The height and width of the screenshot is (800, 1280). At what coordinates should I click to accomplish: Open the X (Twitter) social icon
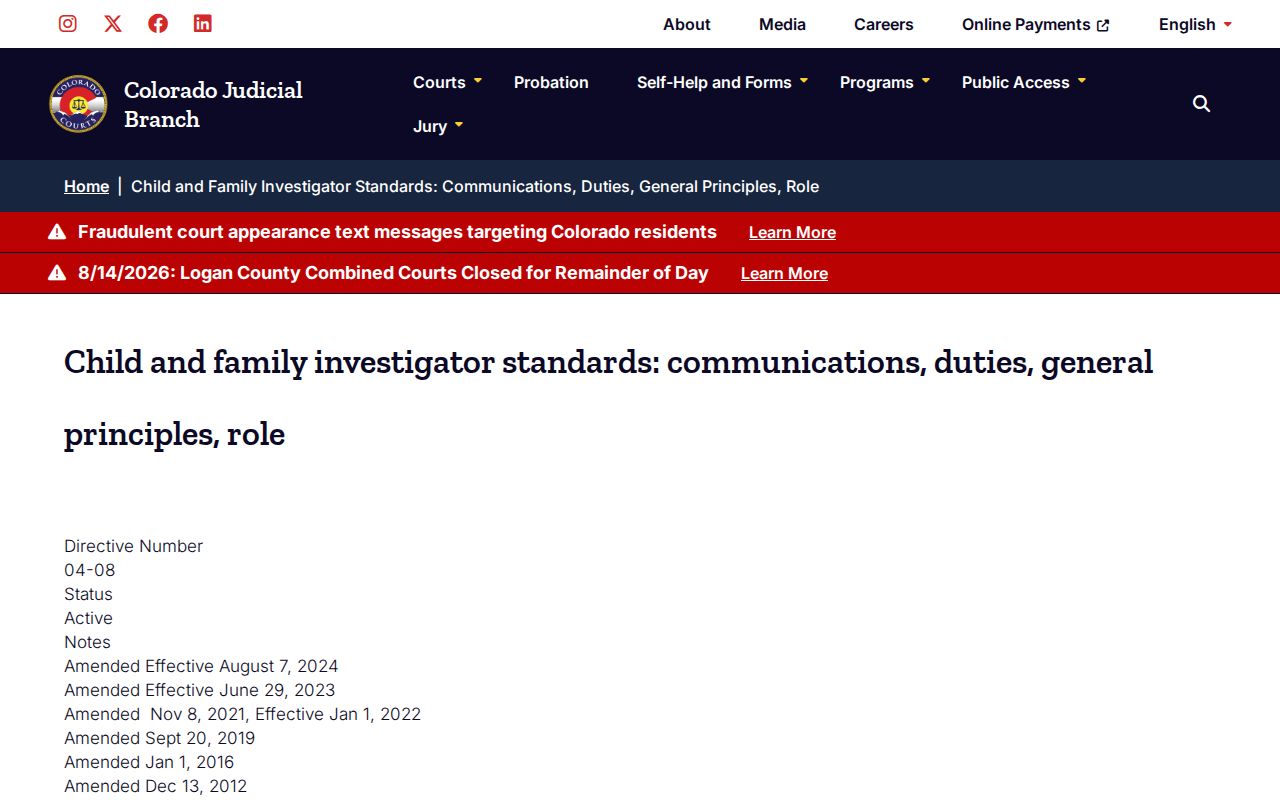pyautogui.click(x=113, y=23)
